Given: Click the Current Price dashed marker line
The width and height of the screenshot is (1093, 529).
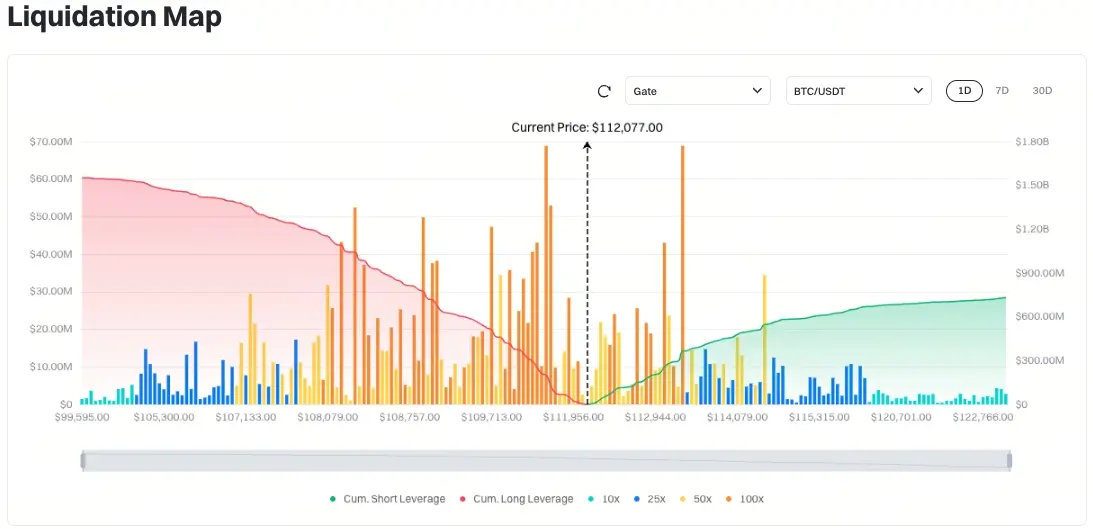Looking at the screenshot, I should [x=587, y=273].
